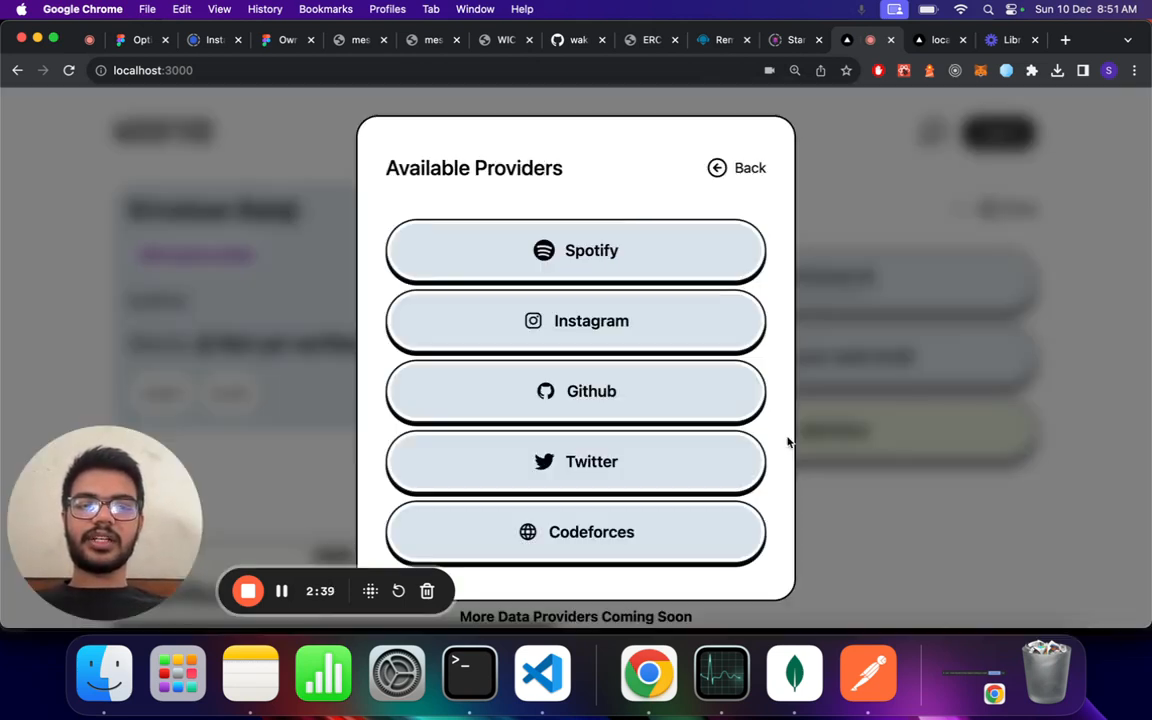Pause the screen recording
Screen dimensions: 1152x720
coord(282,591)
